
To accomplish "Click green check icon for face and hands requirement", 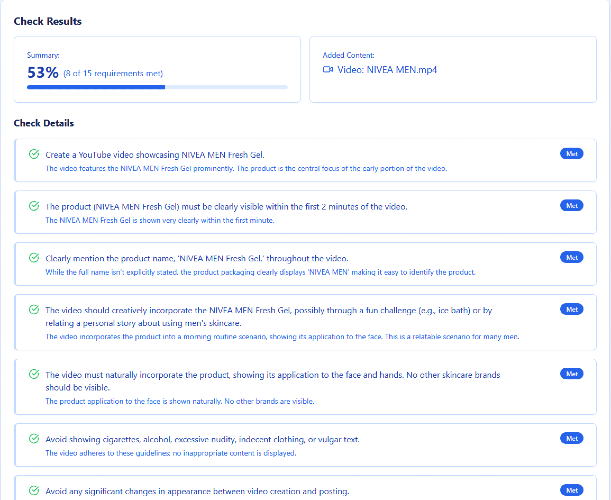I will tap(34, 374).
